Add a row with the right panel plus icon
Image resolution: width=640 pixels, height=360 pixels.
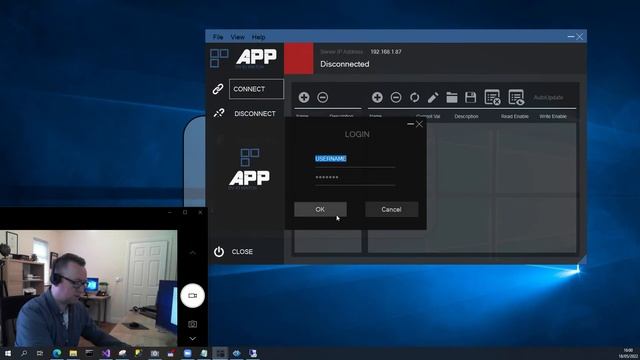[377, 97]
